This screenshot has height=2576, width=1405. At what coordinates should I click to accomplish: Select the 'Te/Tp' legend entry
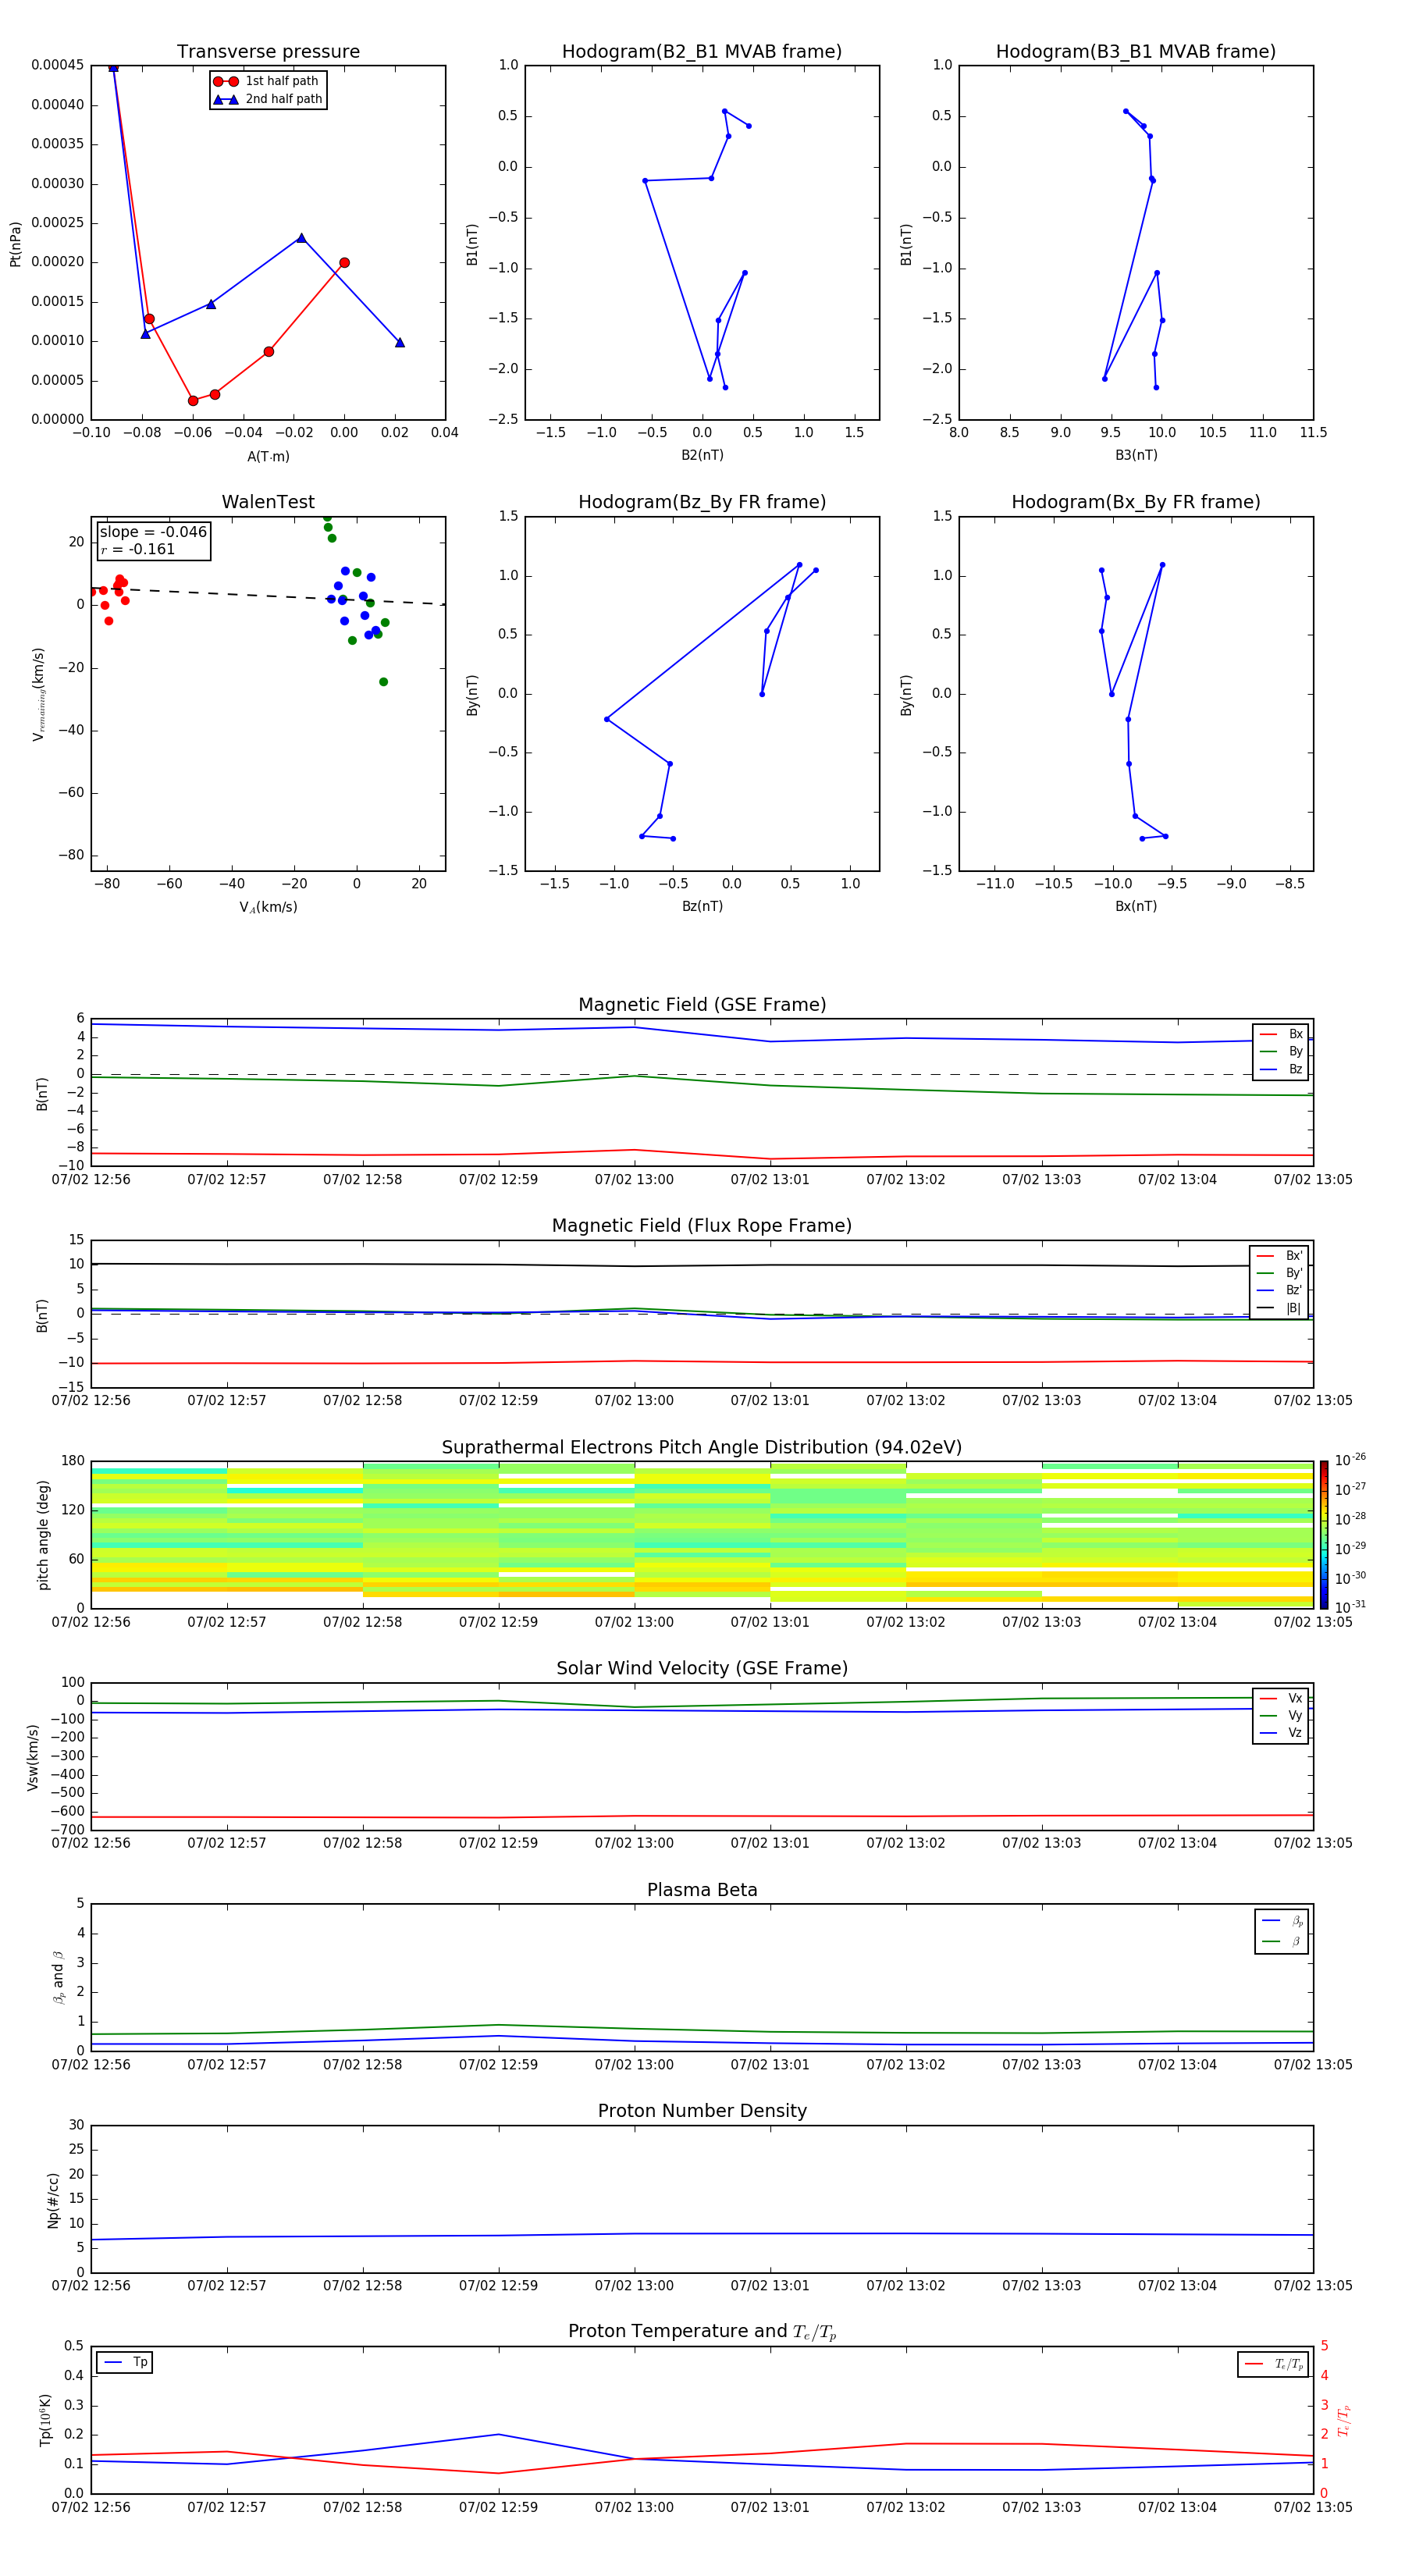point(1274,2365)
